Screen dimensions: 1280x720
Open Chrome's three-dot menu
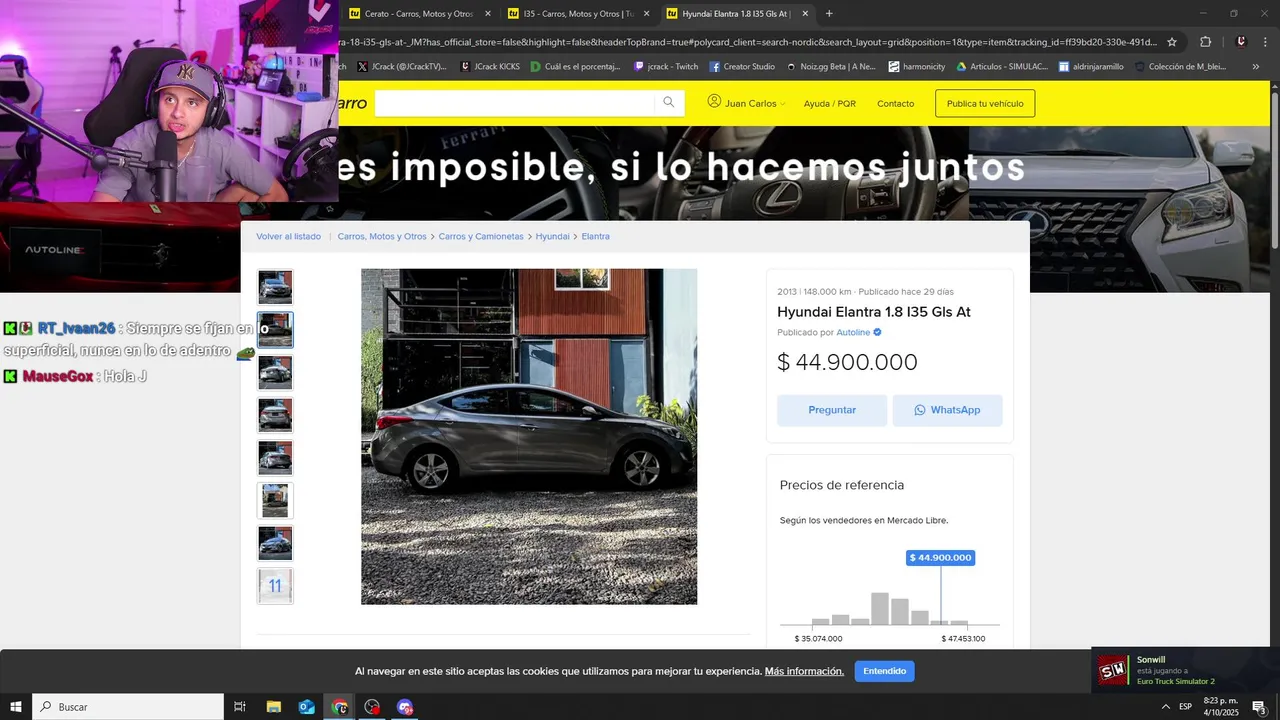pyautogui.click(x=1267, y=42)
